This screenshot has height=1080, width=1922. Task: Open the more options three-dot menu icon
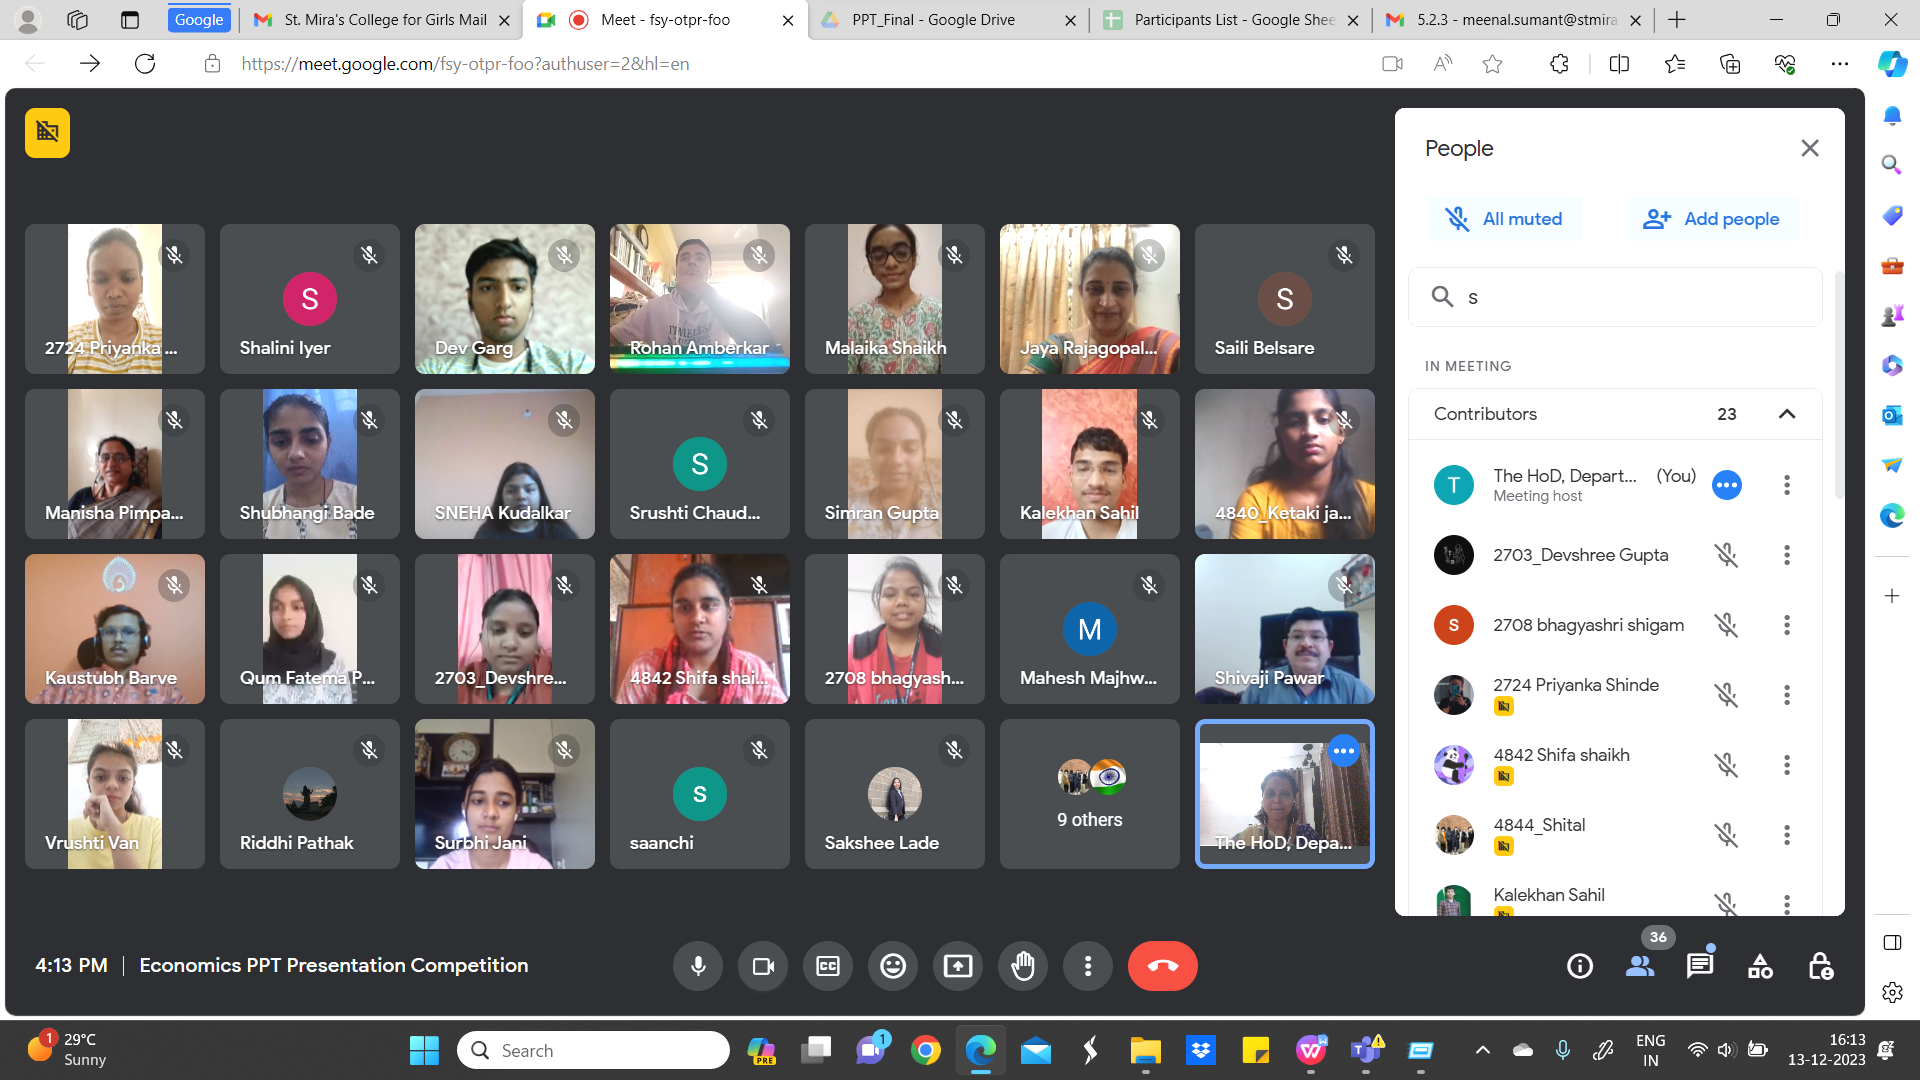(x=1090, y=965)
